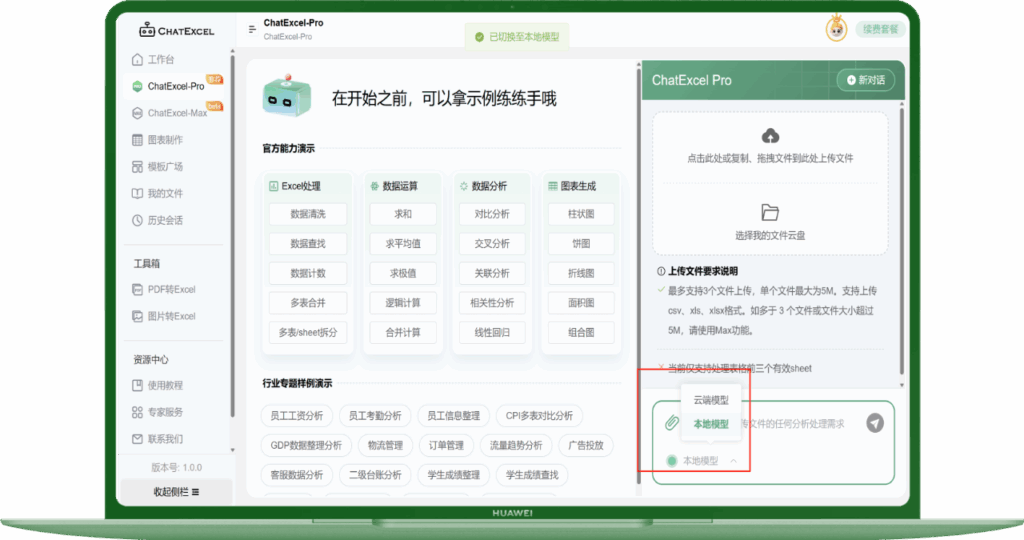Screen dimensions: 1024x540
Task: Open the 工作台 home icon
Action: [x=137, y=59]
